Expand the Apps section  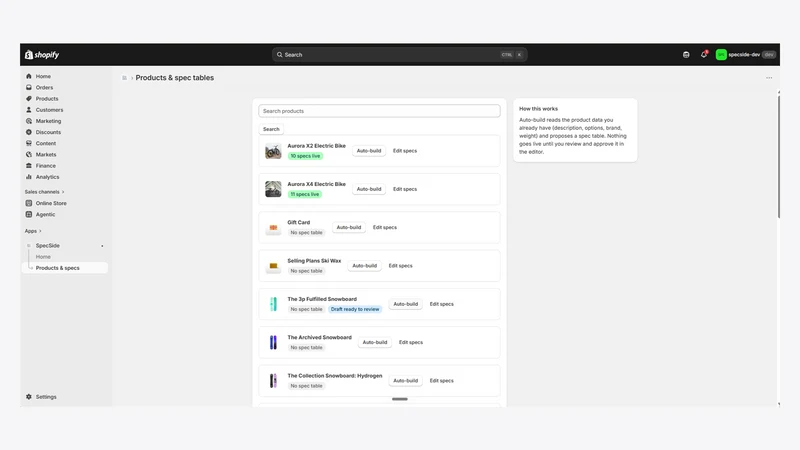[33, 231]
